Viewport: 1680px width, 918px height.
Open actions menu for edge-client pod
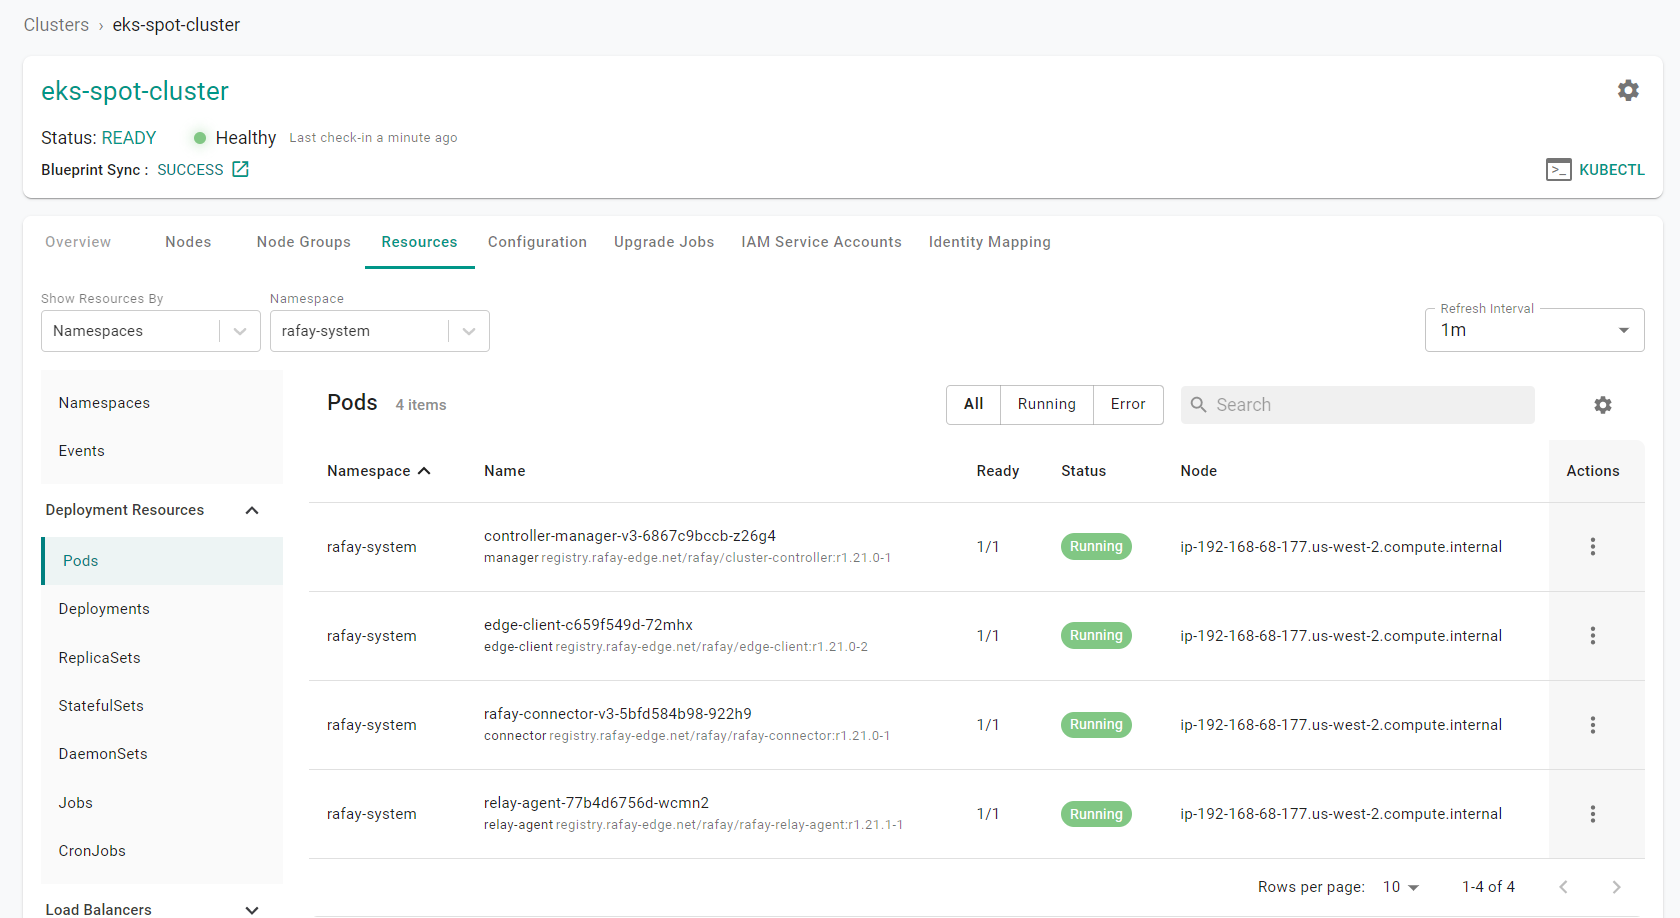point(1593,636)
